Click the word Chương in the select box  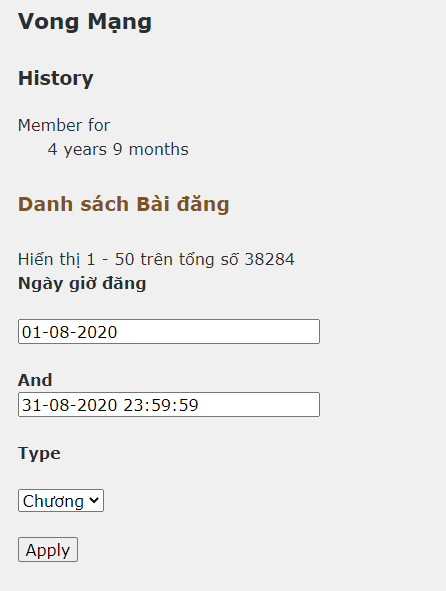click(53, 501)
